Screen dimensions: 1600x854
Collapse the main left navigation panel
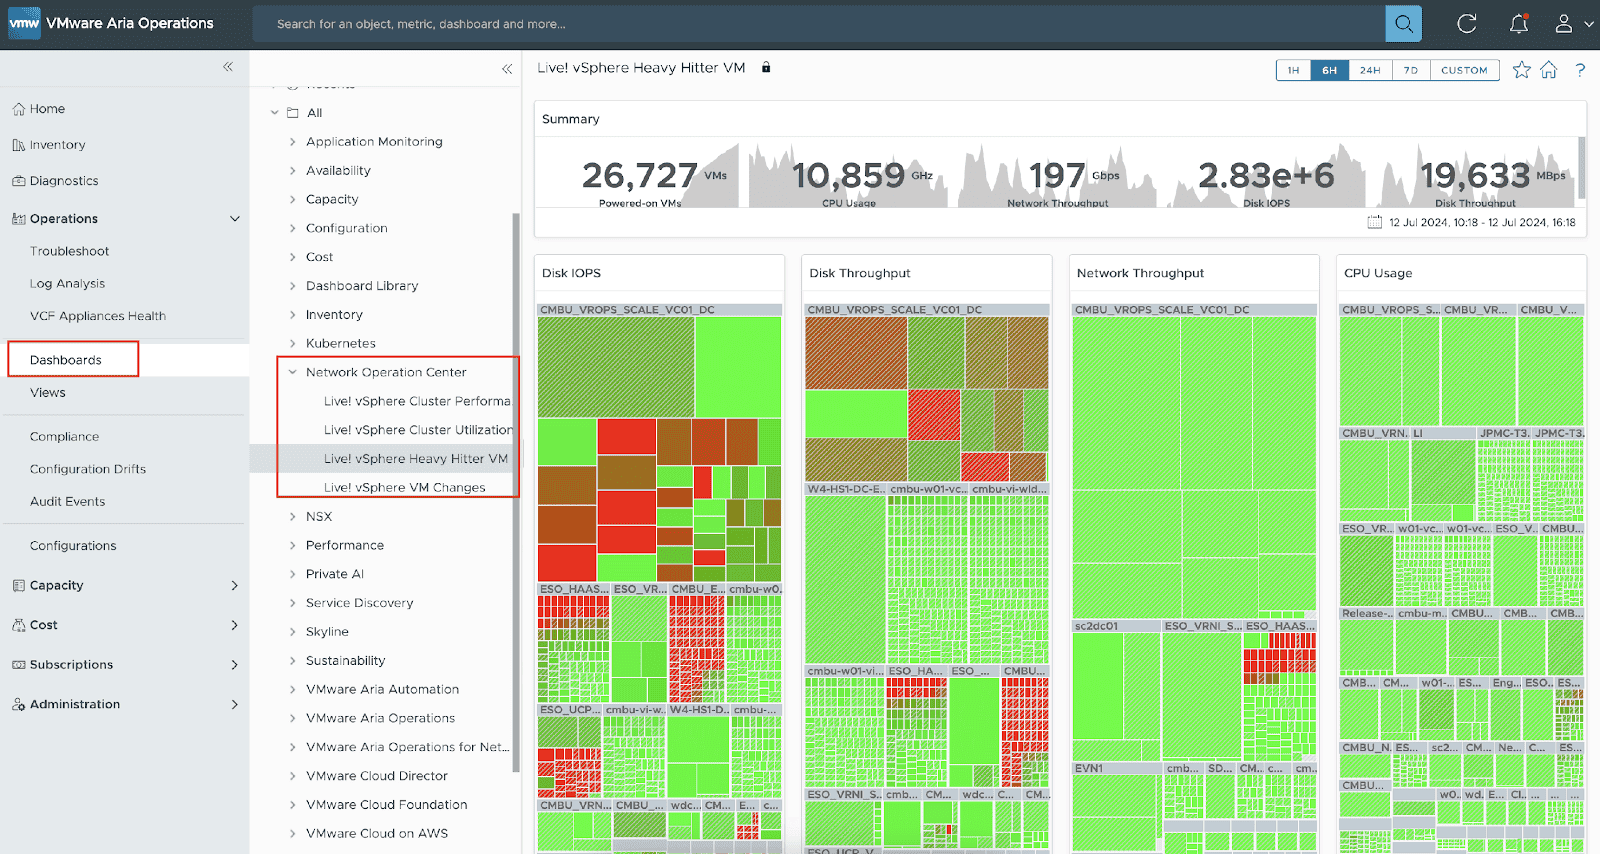[228, 67]
